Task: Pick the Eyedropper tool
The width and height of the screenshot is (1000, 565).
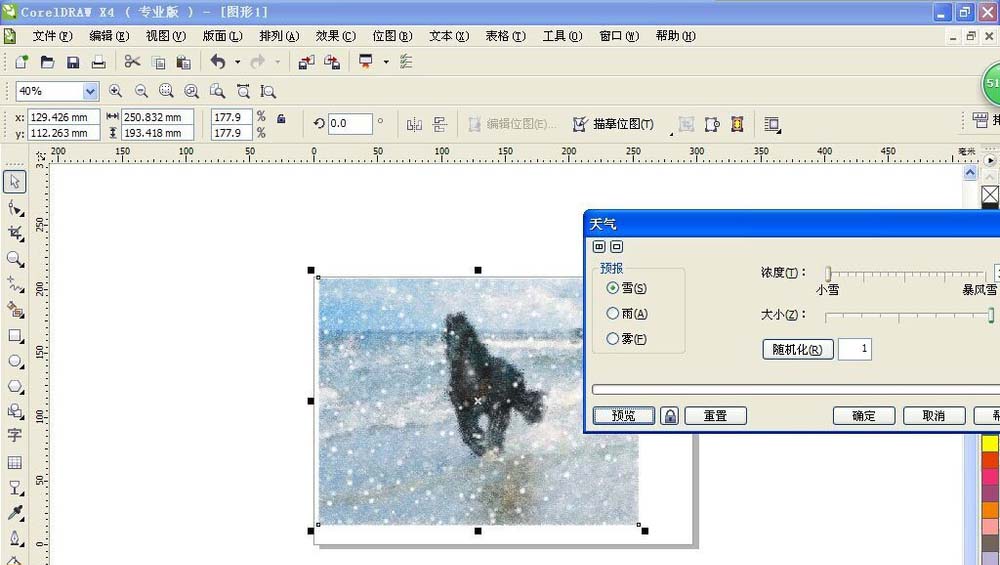Action: tap(15, 513)
